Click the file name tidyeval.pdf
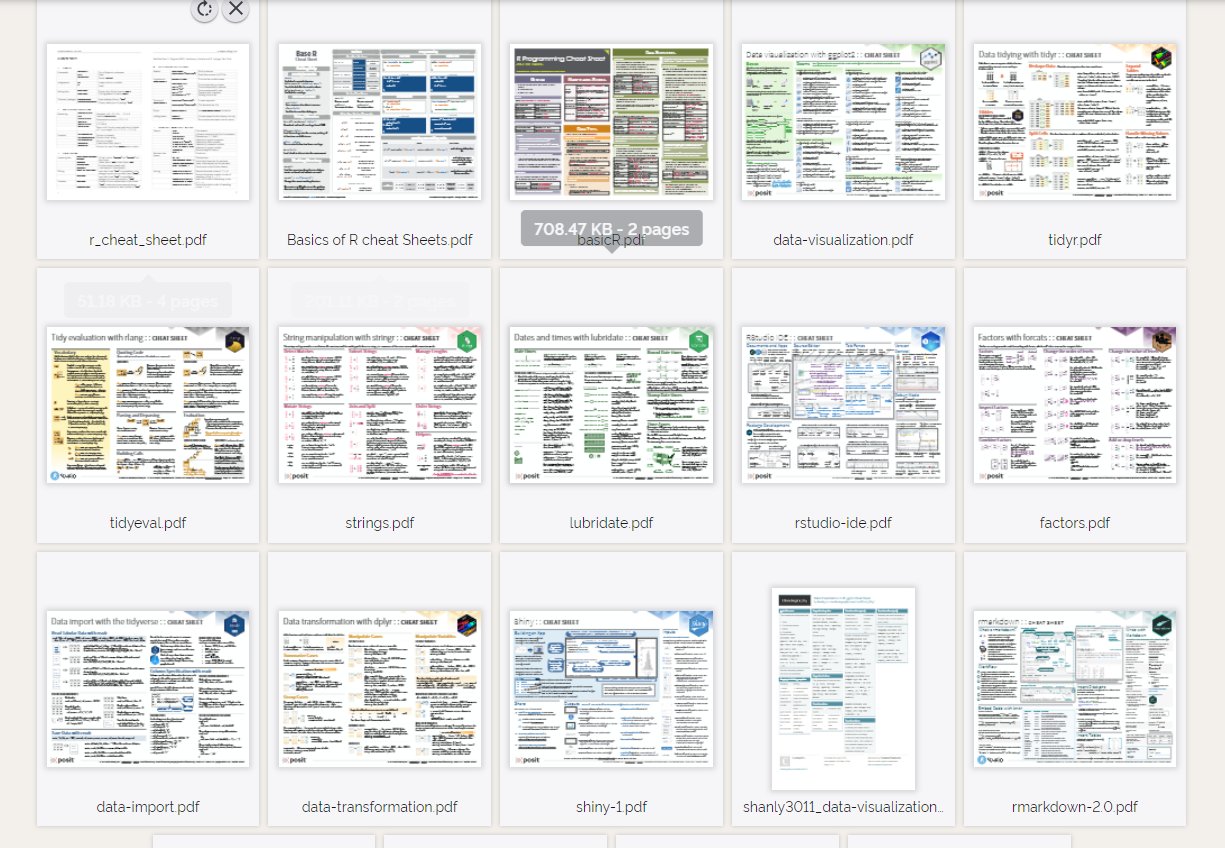This screenshot has width=1225, height=848. click(x=148, y=523)
